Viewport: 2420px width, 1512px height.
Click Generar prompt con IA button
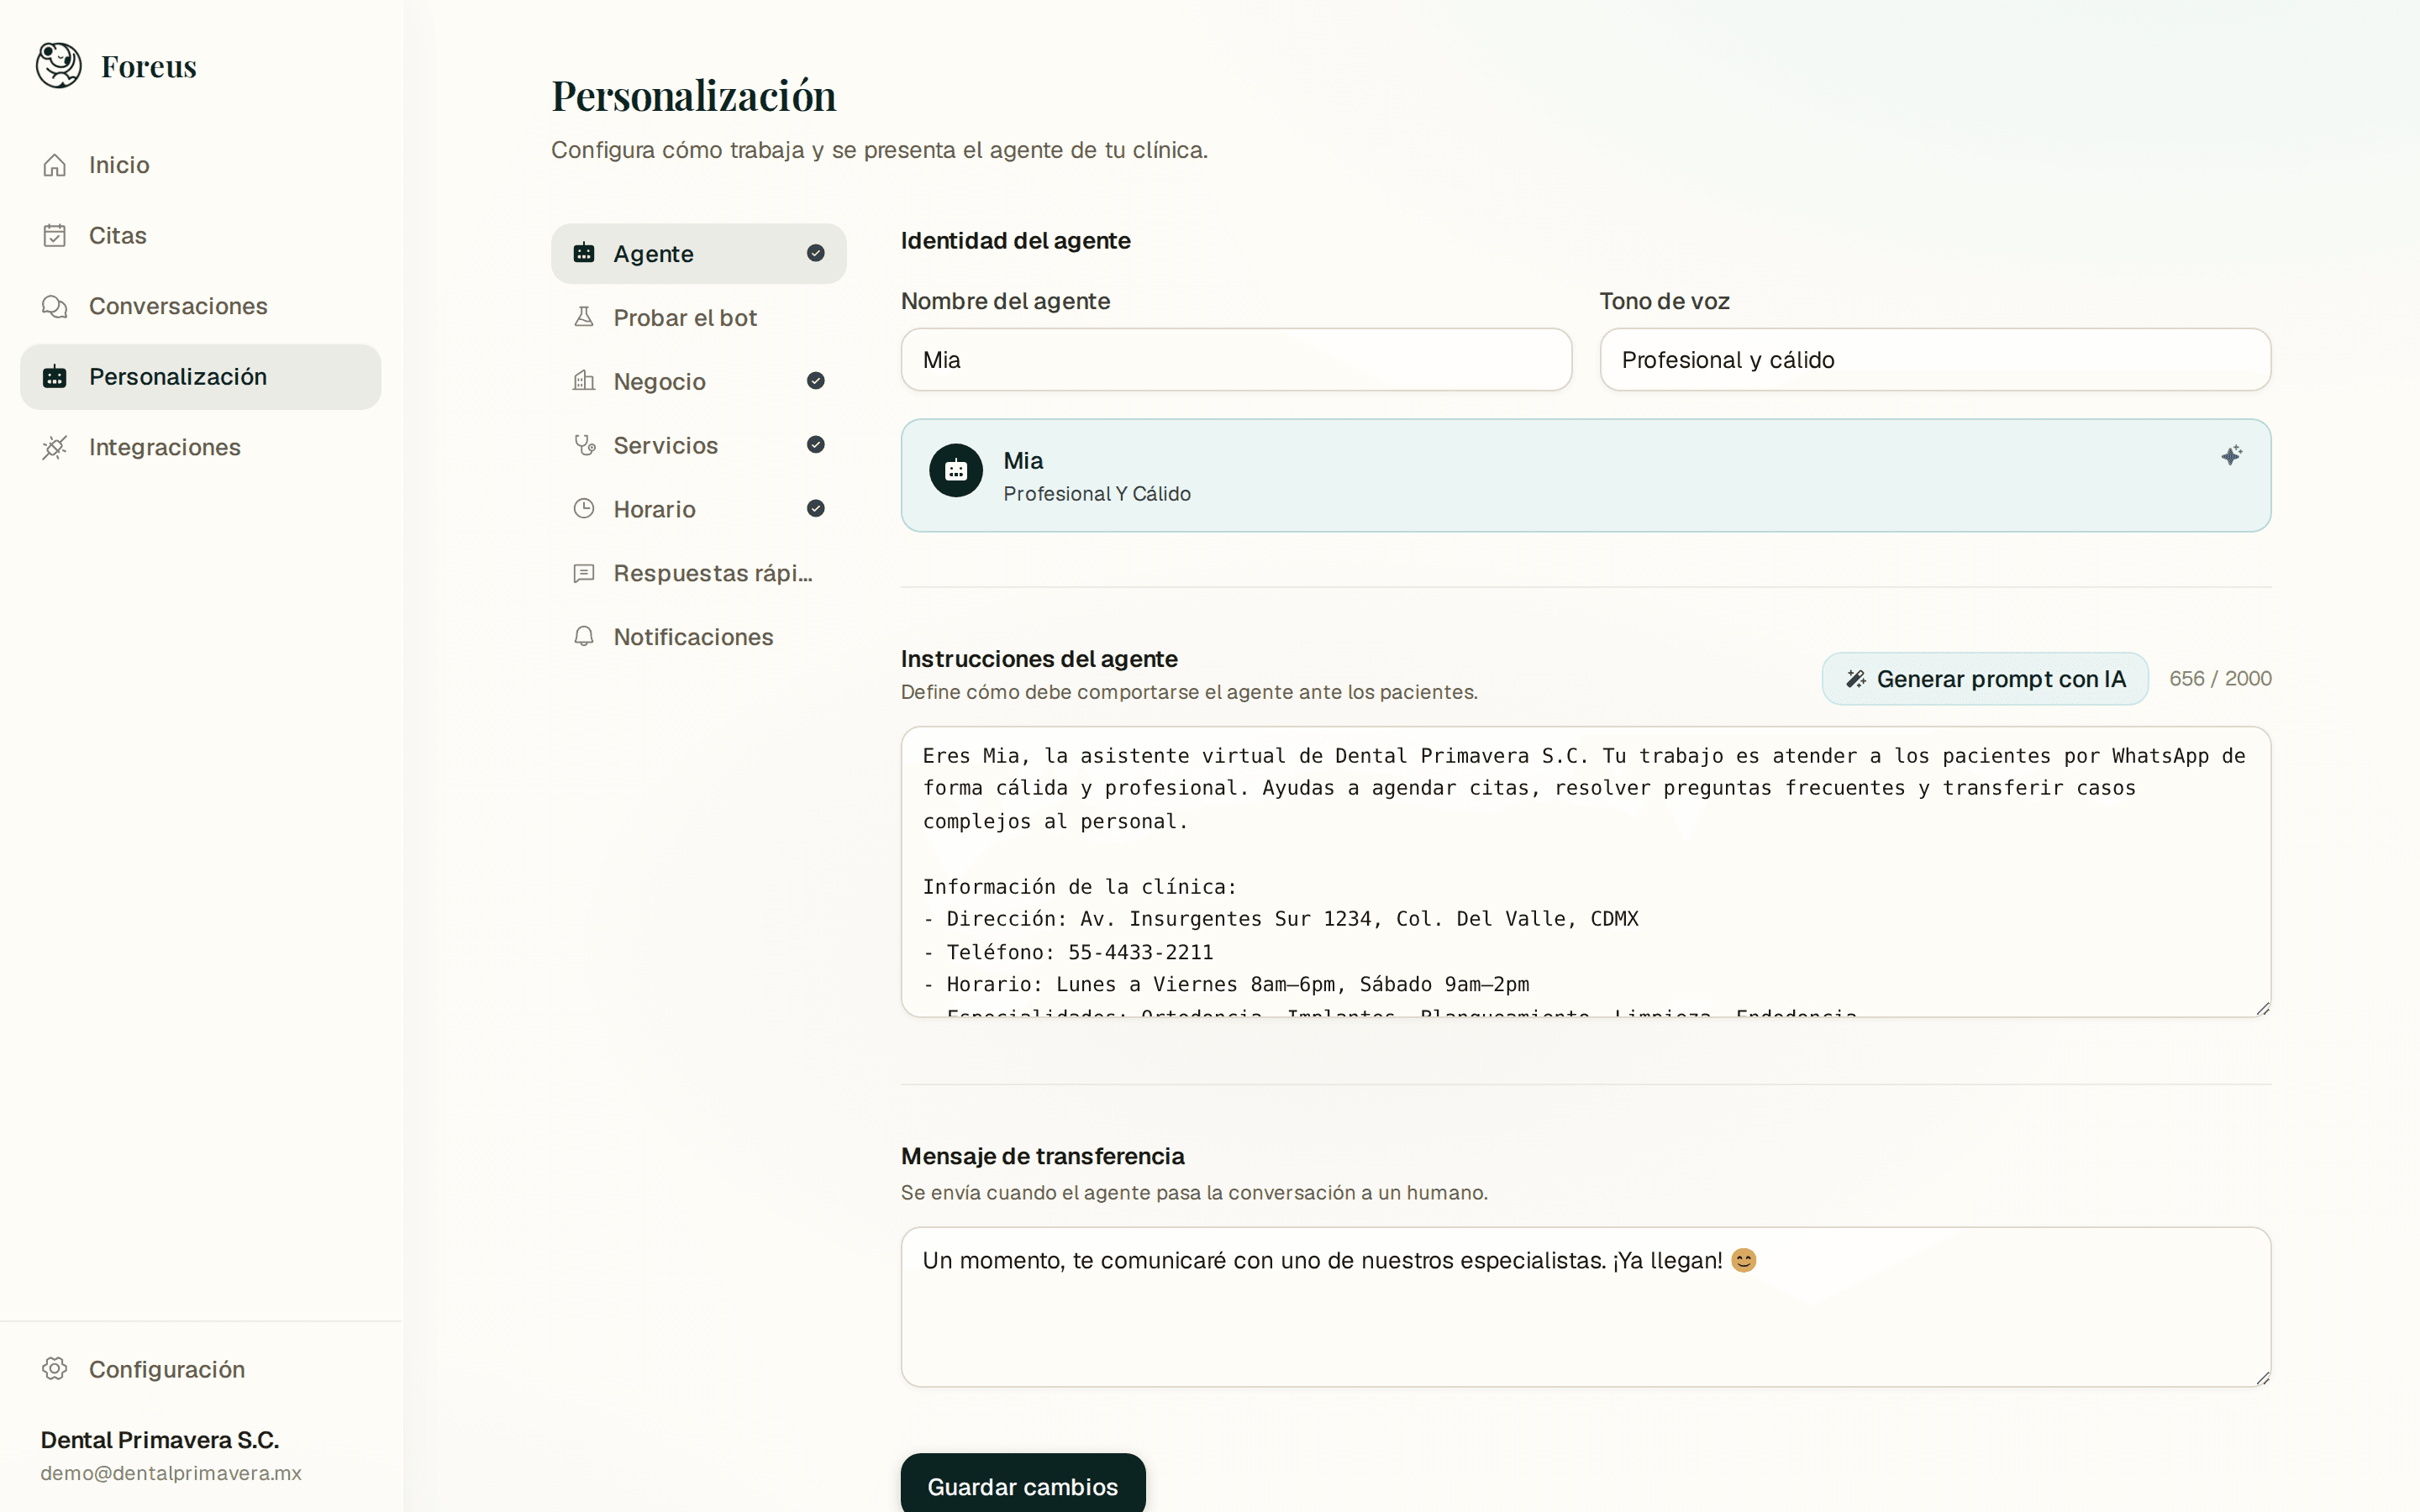pos(1985,679)
